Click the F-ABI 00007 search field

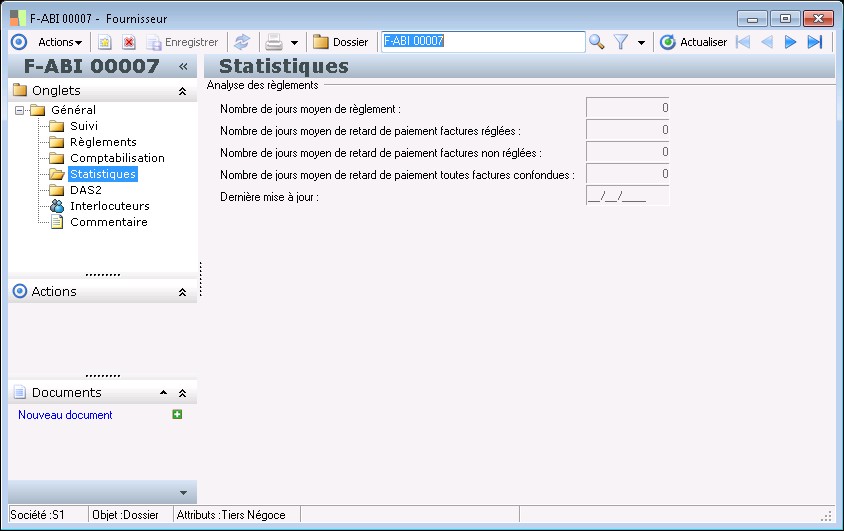[x=483, y=41]
